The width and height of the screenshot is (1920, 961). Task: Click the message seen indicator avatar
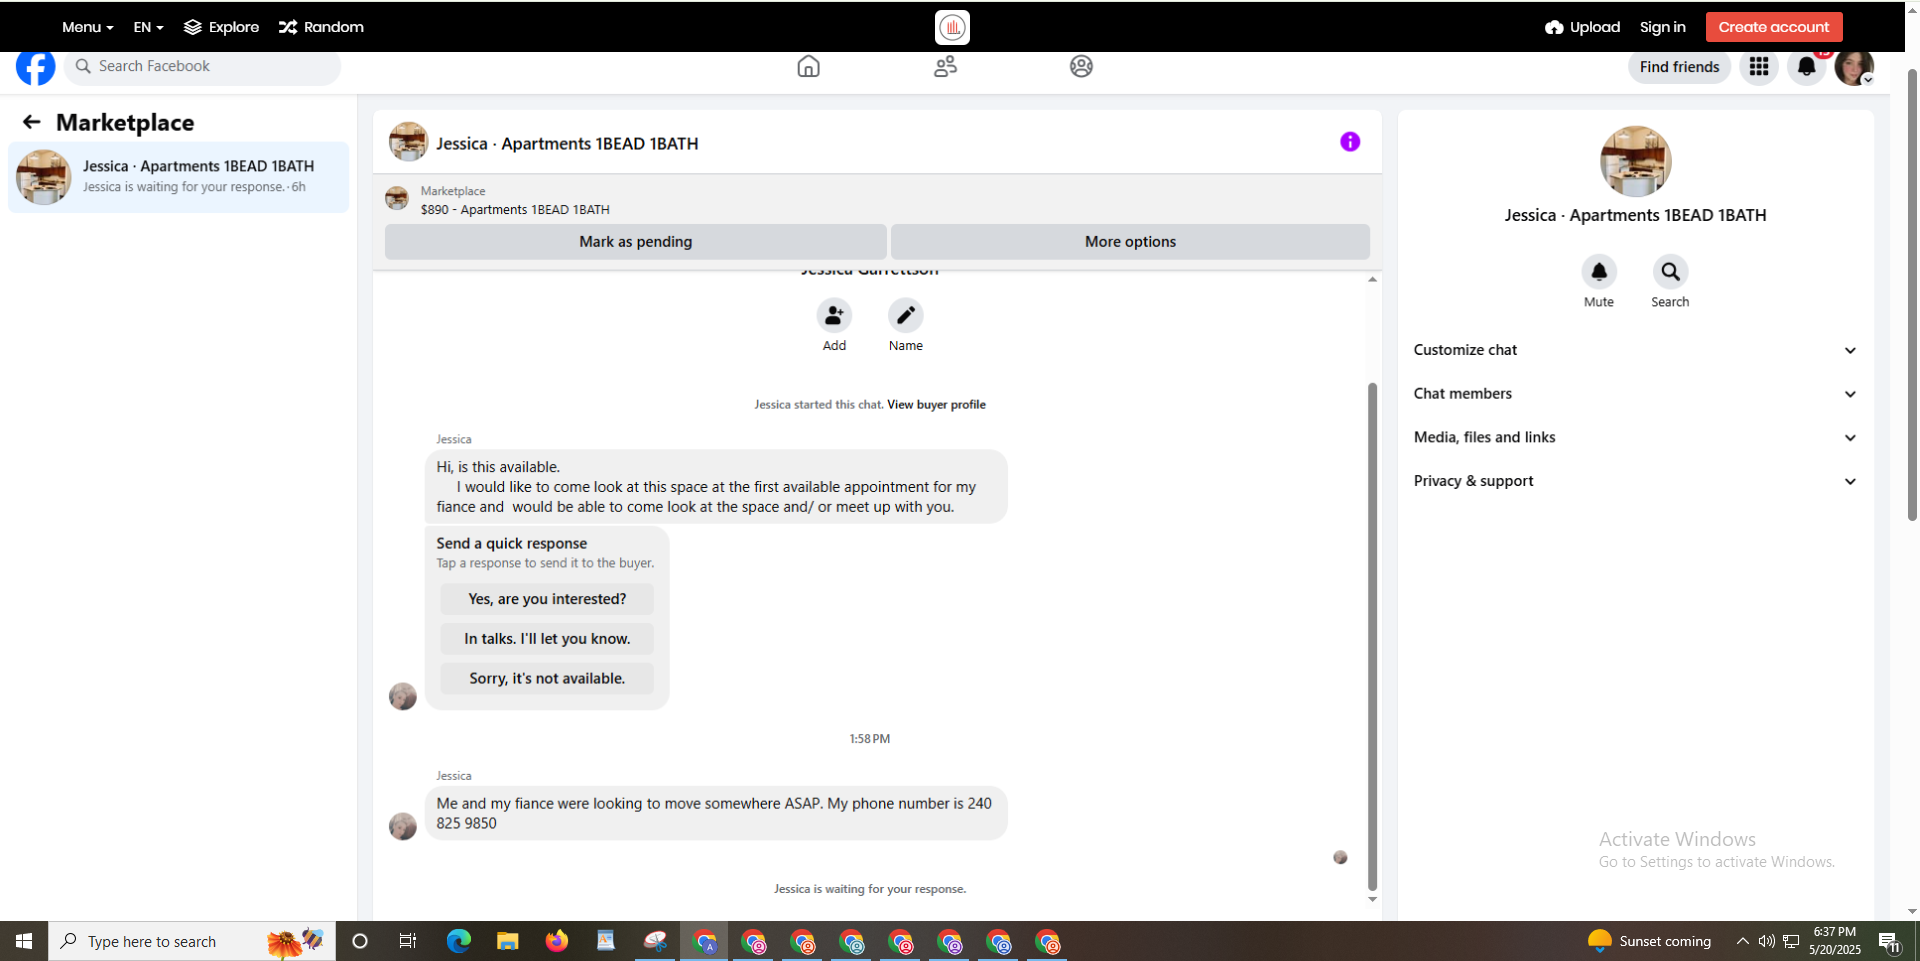(x=1340, y=857)
